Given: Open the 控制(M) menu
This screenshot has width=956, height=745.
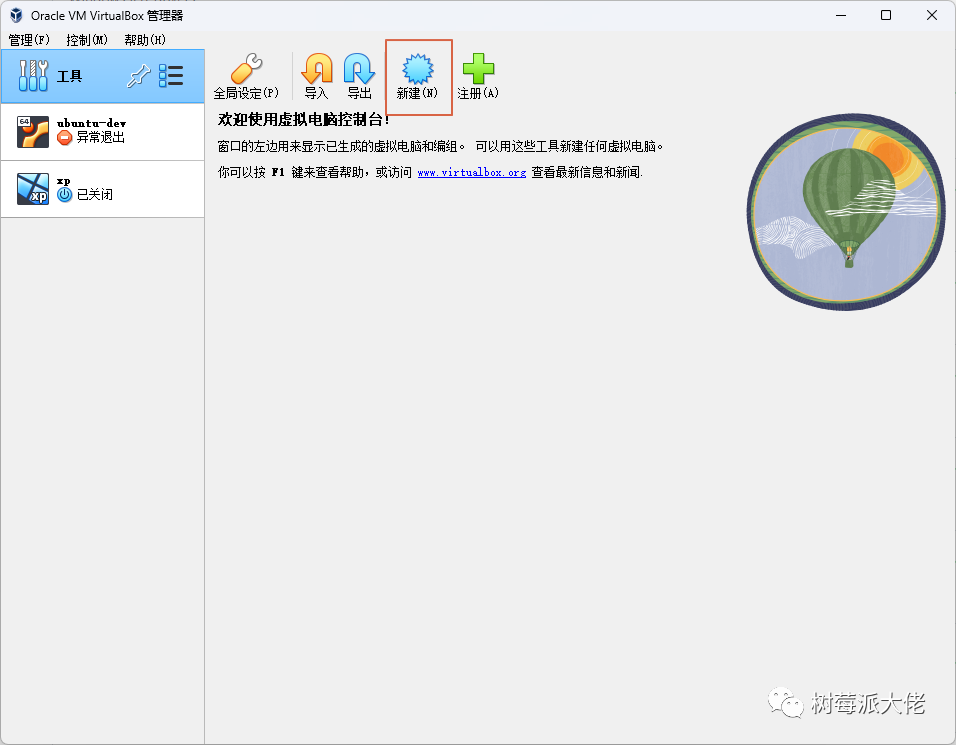Looking at the screenshot, I should coord(87,40).
